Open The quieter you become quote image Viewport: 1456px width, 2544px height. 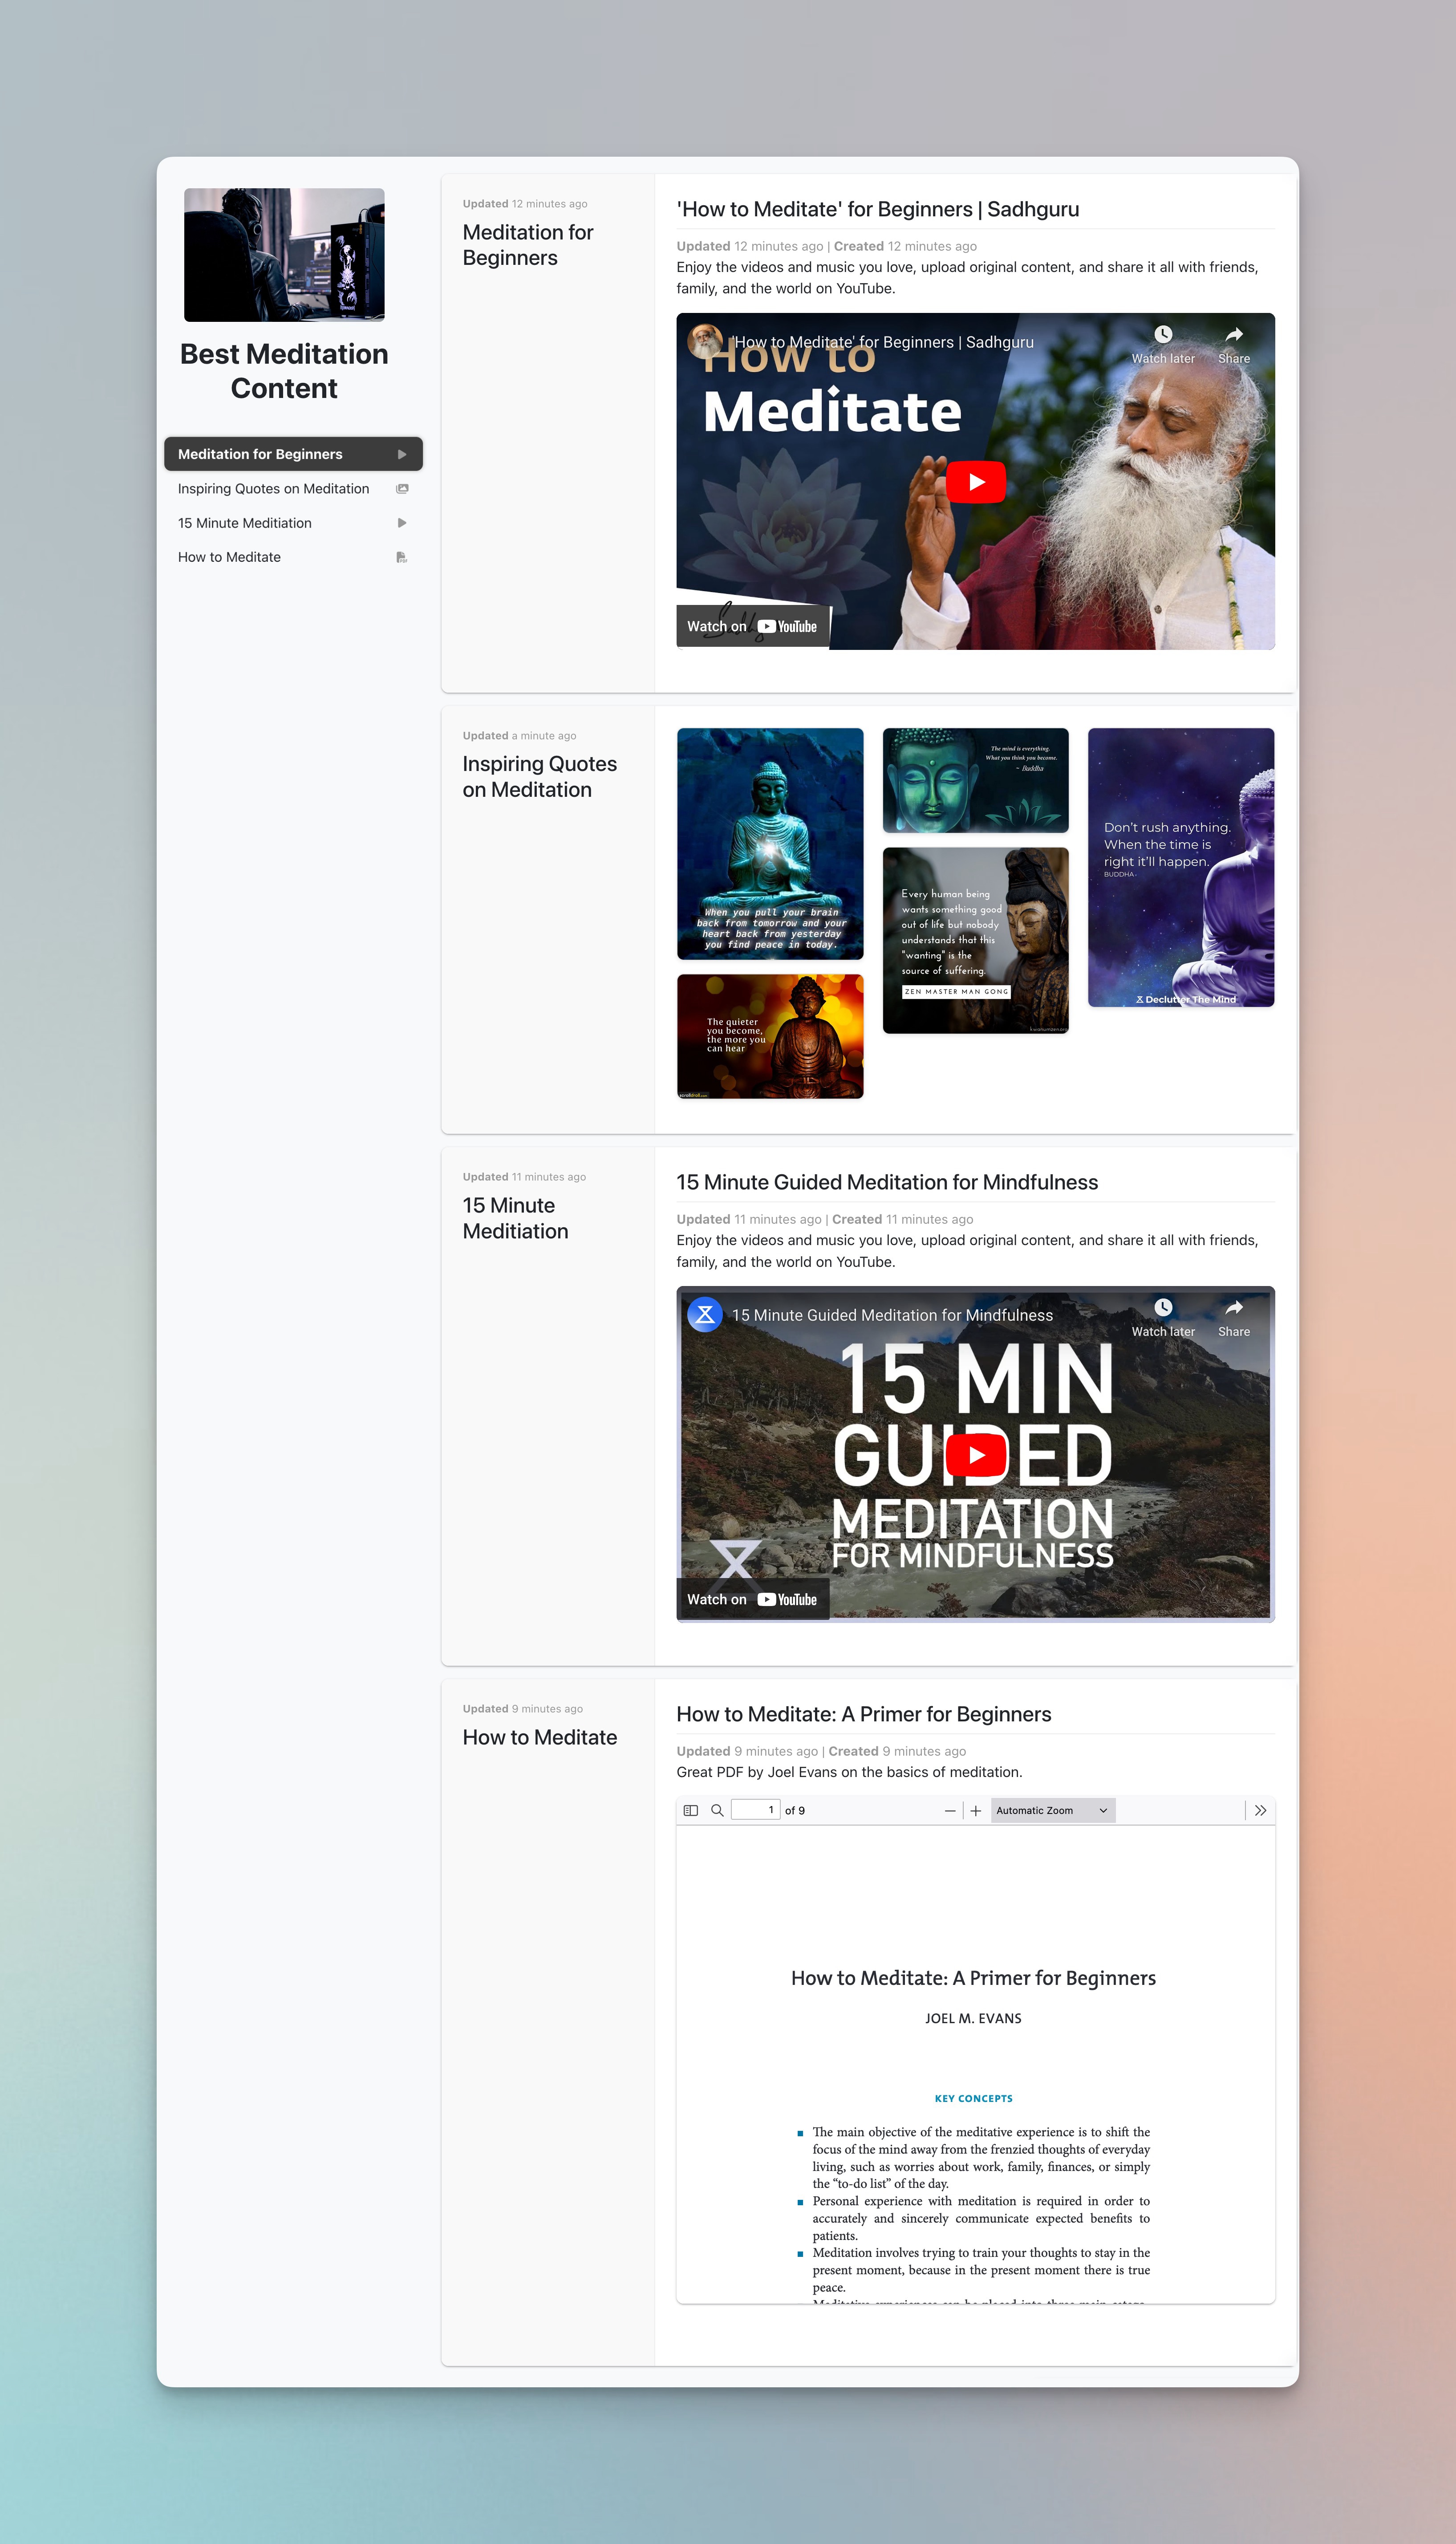coord(770,1037)
